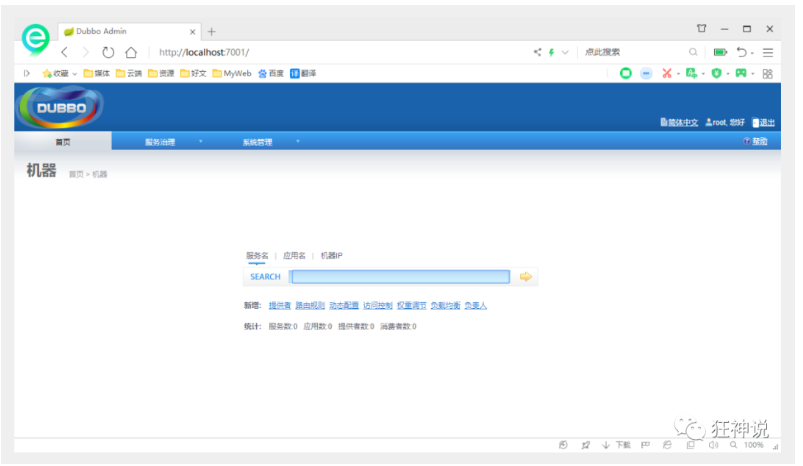
Task: Open the 路由规则 link
Action: tap(310, 305)
